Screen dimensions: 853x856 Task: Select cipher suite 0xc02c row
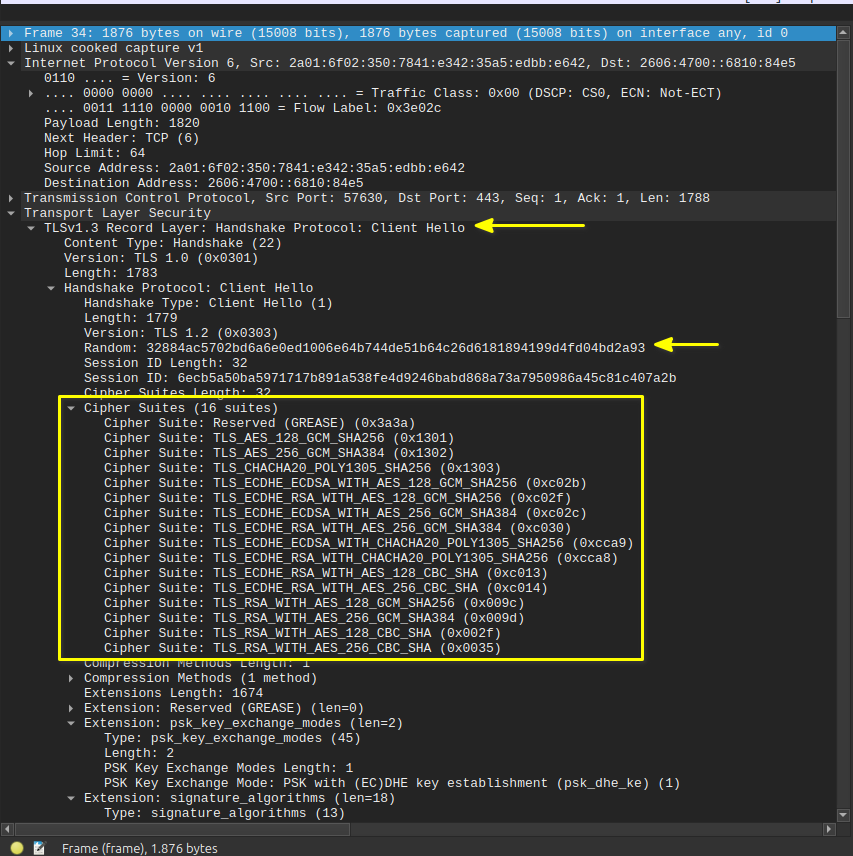tap(345, 514)
